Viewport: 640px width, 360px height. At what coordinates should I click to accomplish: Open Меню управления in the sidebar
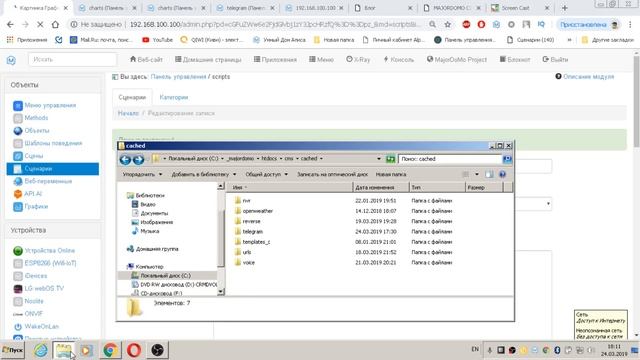coord(50,105)
